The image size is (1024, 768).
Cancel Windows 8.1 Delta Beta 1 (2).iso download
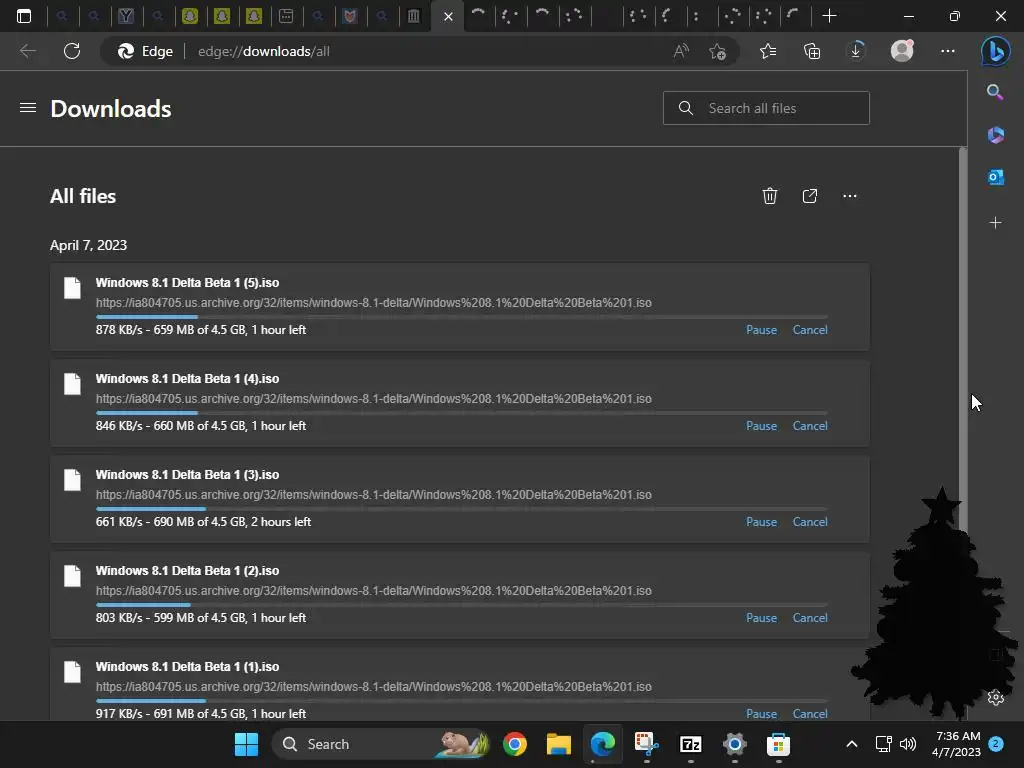[810, 618]
